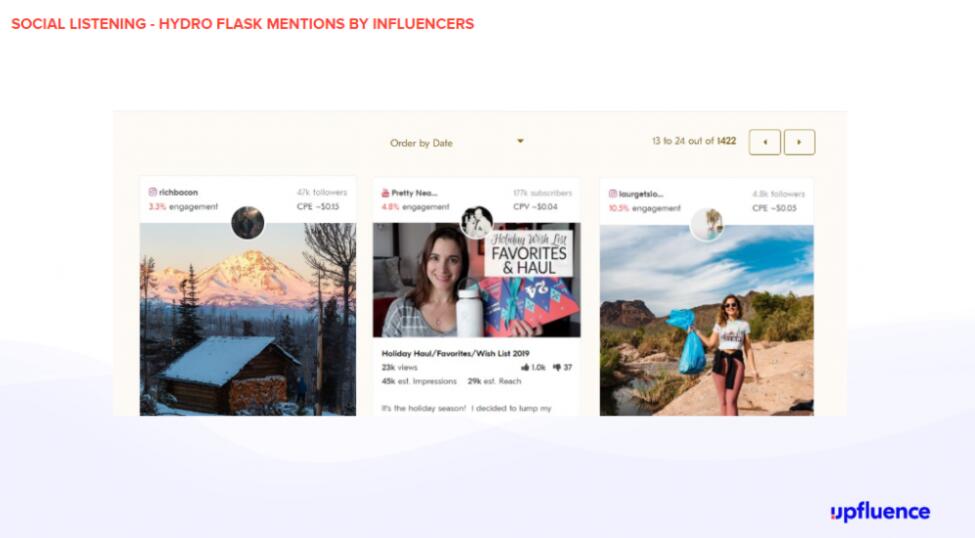Open laurgetslo's round profile avatar
Image resolution: width=975 pixels, height=538 pixels.
point(707,224)
